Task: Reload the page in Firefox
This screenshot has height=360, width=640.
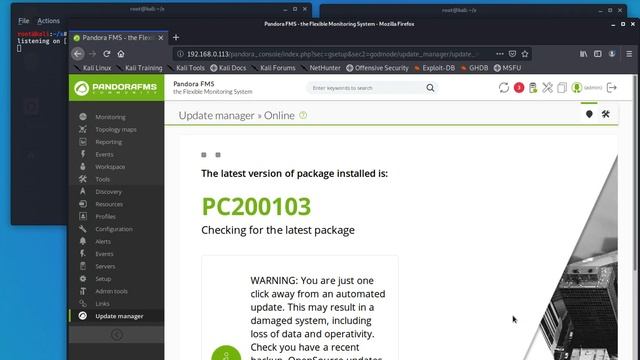Action: pos(107,54)
